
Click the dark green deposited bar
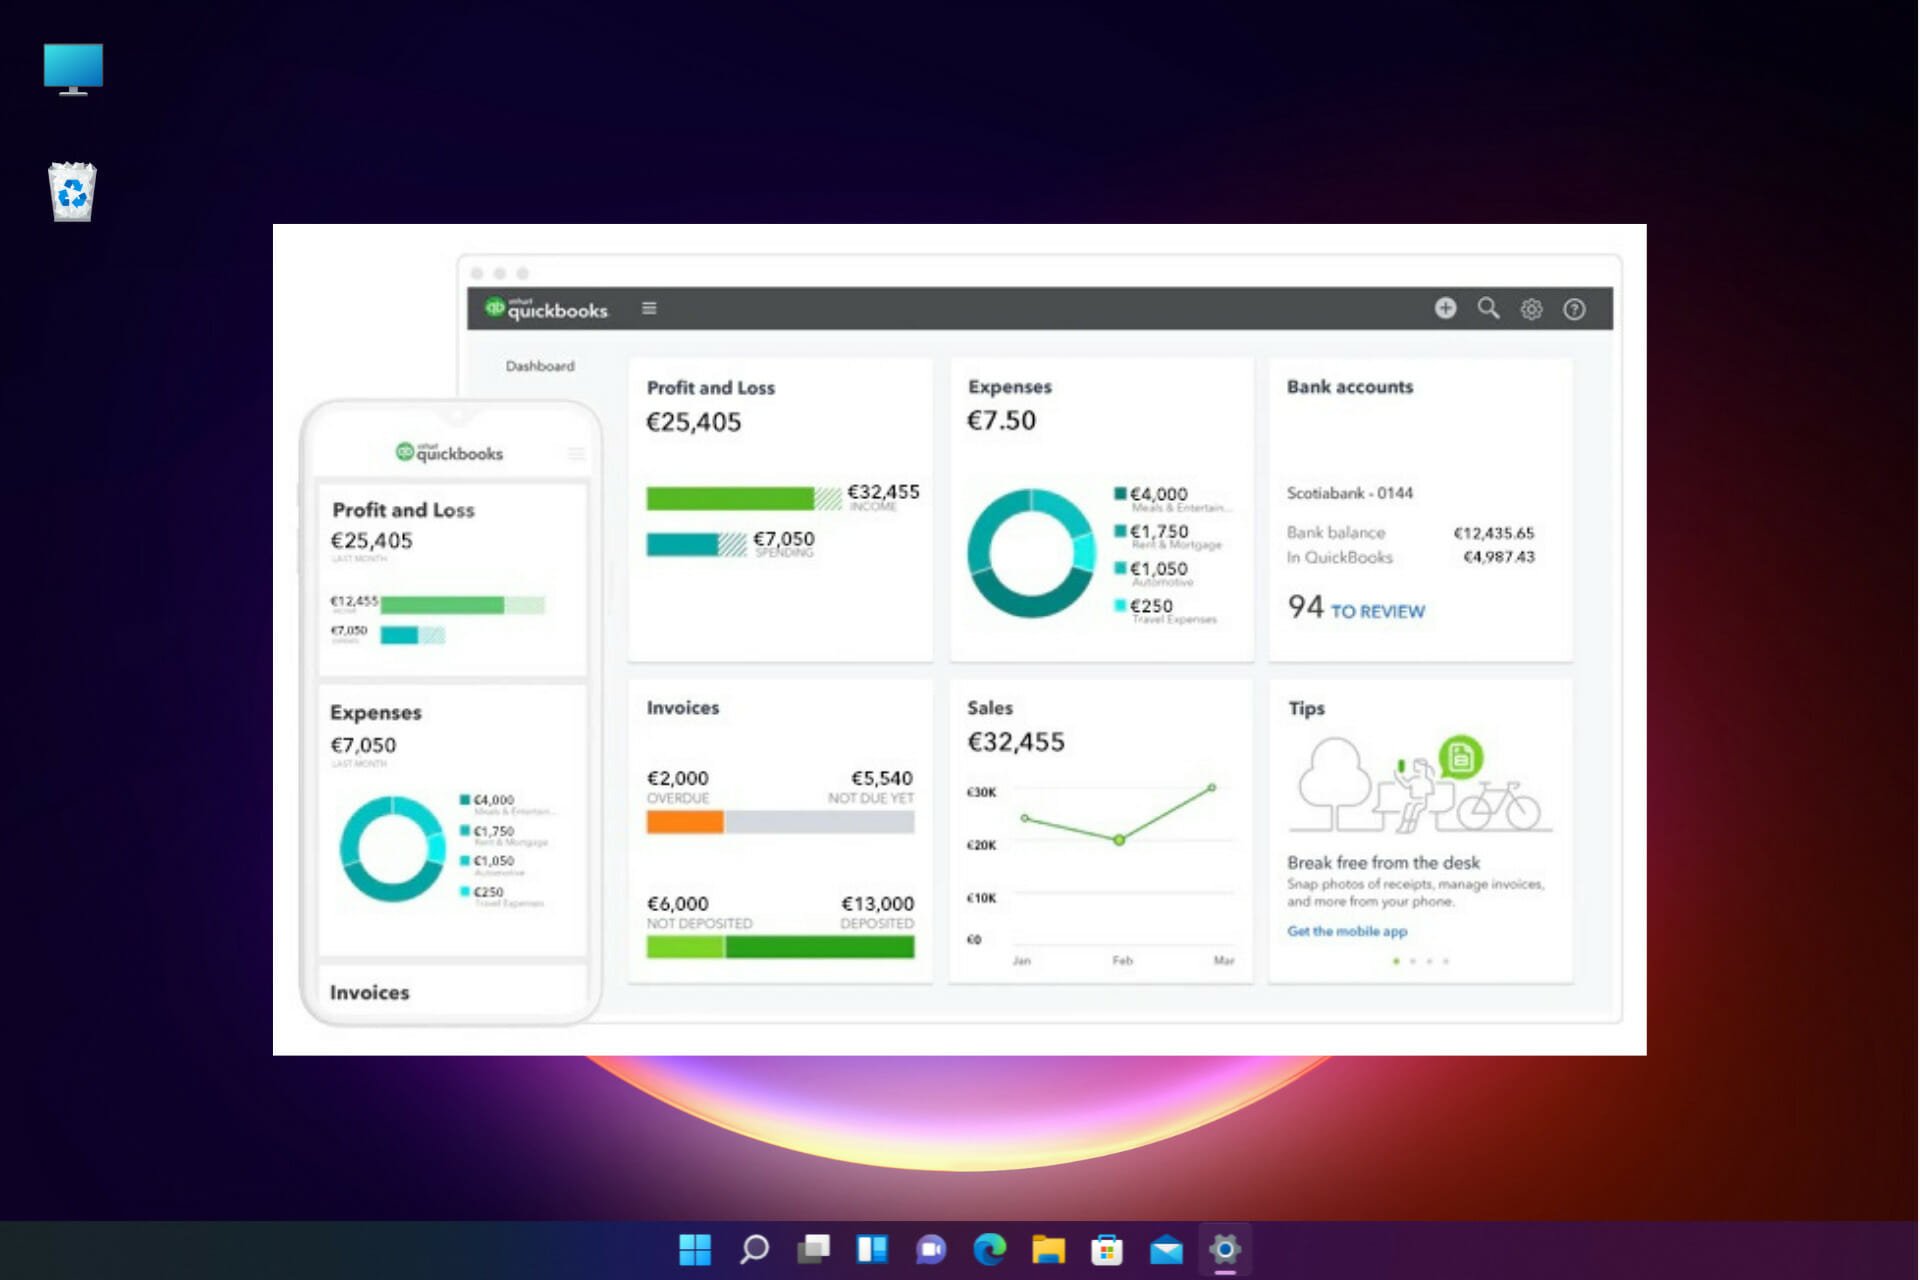[x=820, y=947]
